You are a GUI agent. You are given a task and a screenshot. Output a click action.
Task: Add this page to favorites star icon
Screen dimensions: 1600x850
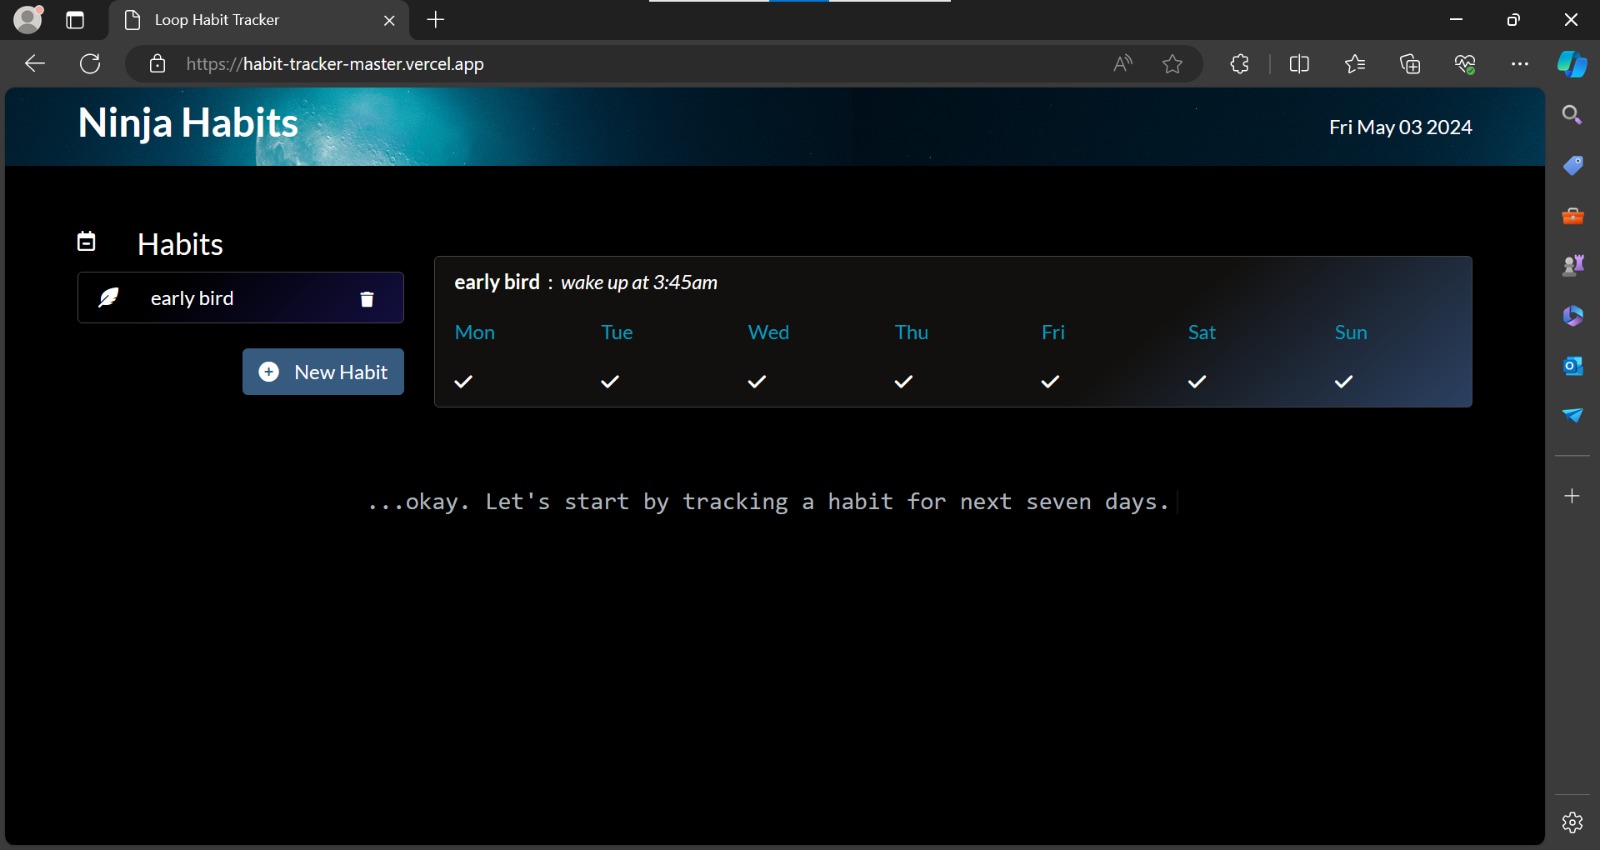1173,64
